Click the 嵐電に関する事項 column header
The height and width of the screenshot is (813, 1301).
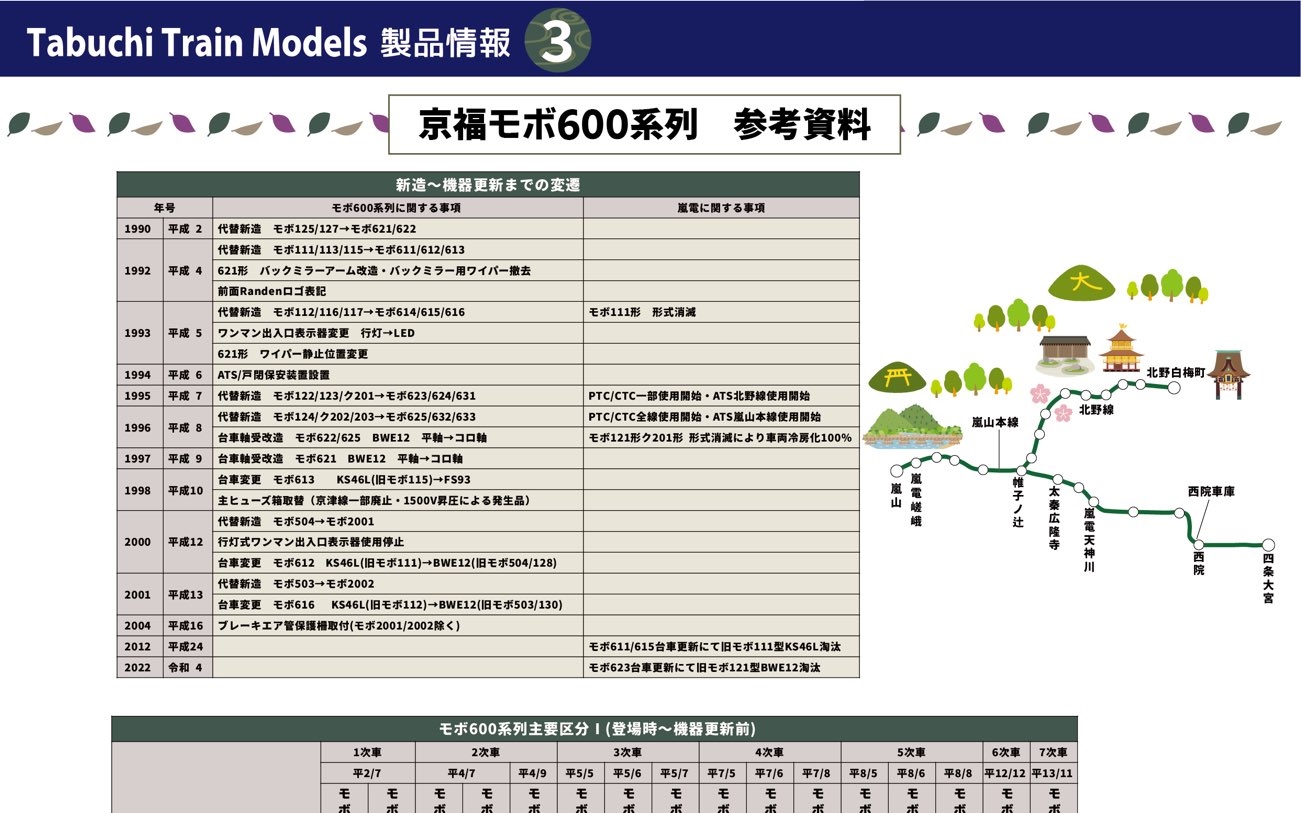[721, 208]
